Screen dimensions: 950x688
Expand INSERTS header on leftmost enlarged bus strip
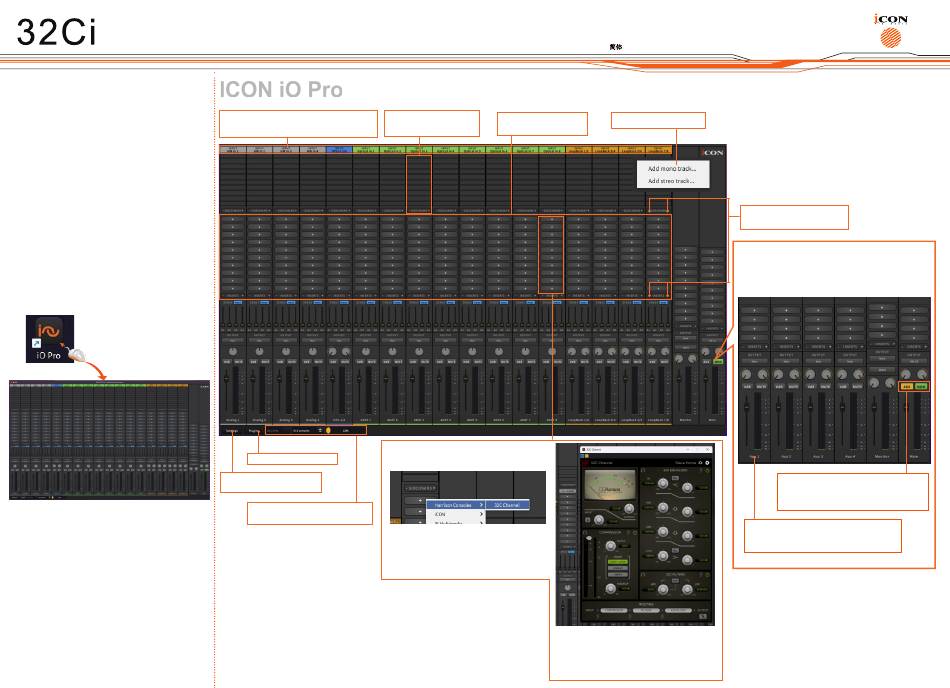pyautogui.click(x=754, y=346)
